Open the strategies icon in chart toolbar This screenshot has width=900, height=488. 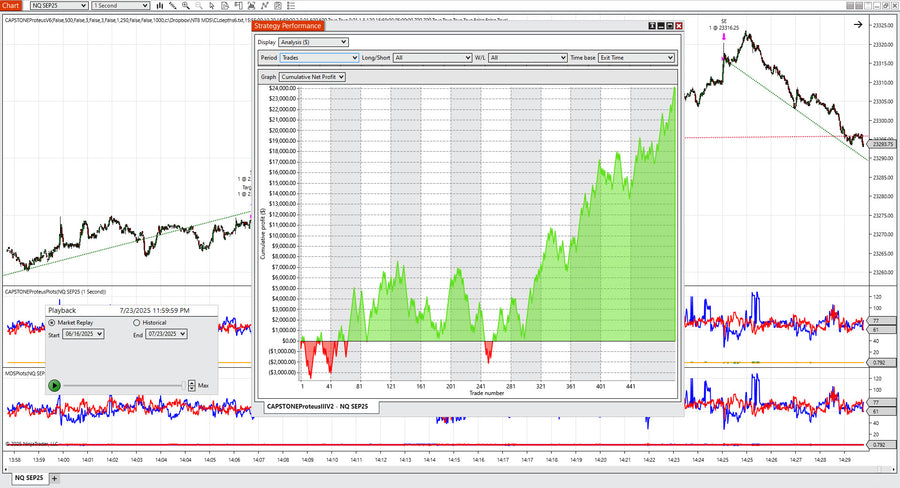tap(278, 6)
